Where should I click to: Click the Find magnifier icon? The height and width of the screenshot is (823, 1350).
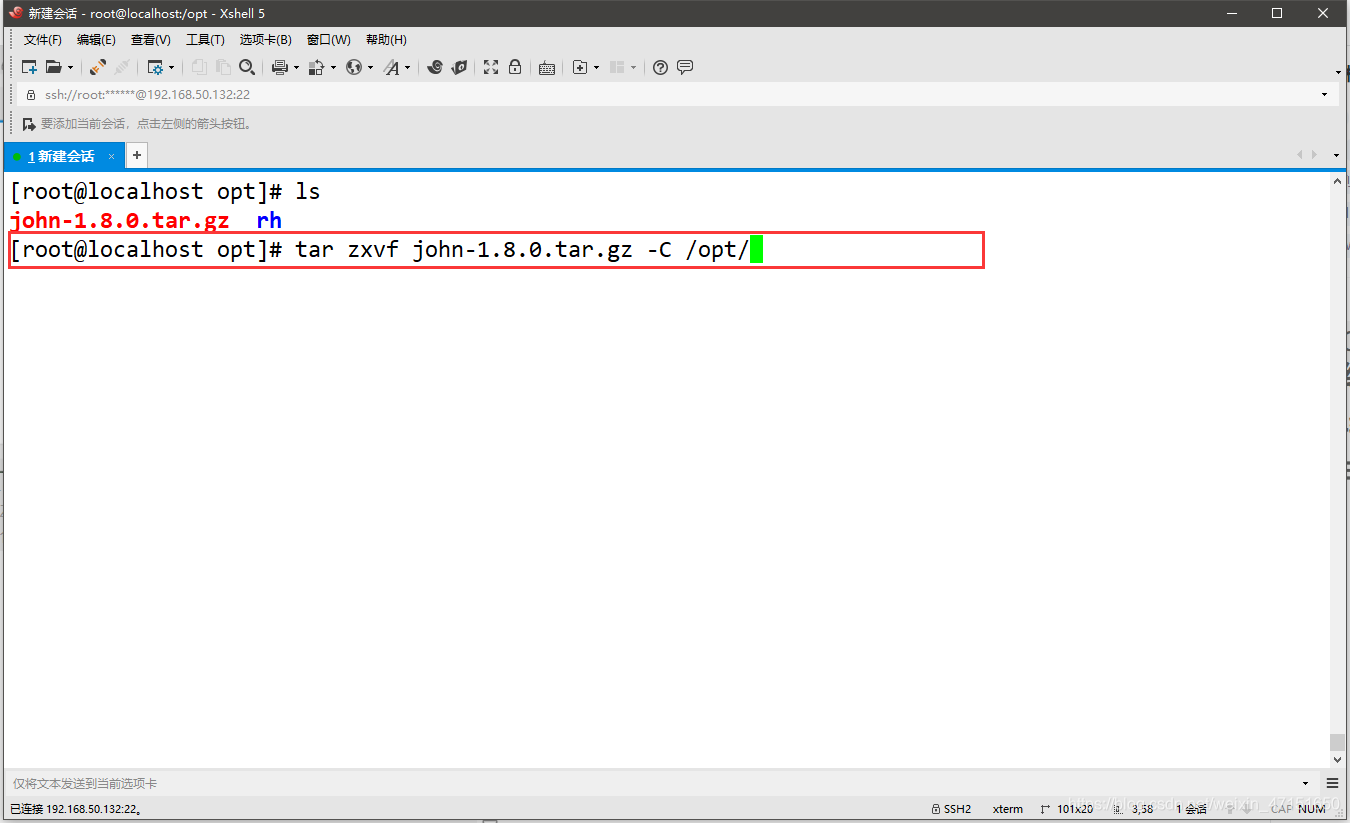(247, 67)
